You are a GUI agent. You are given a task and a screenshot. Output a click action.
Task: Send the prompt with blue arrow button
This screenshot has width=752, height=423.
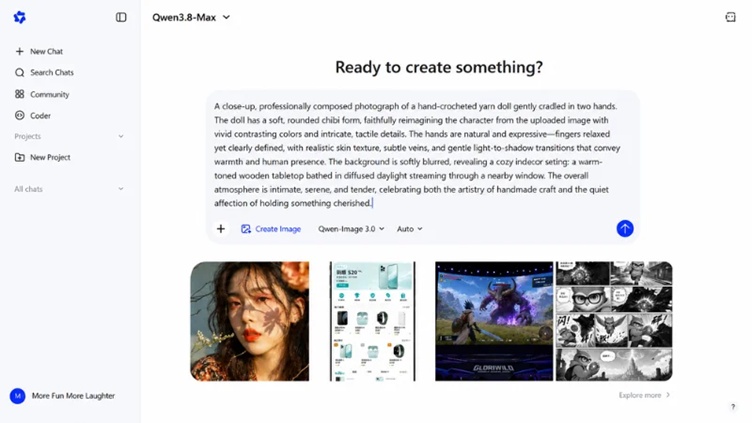625,229
